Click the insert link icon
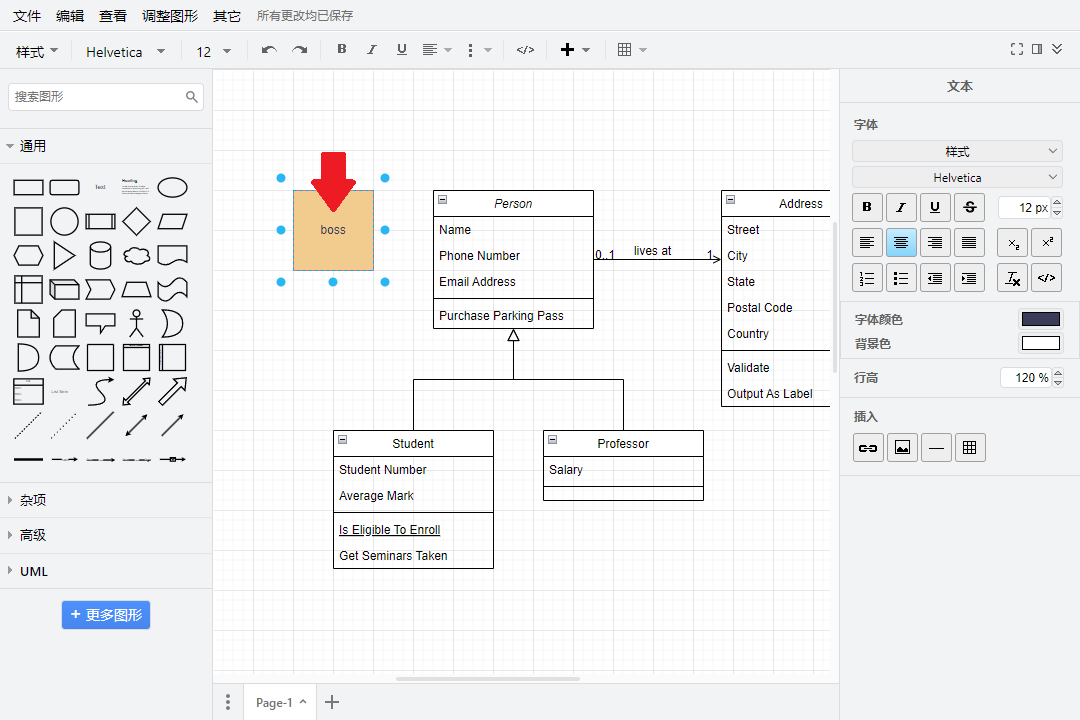This screenshot has height=720, width=1080. [868, 448]
